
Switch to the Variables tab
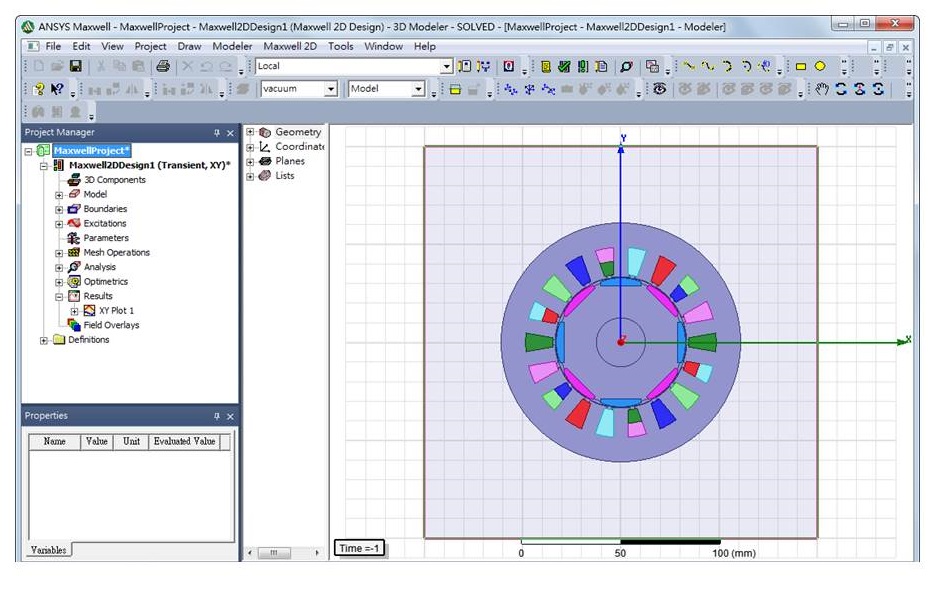tap(49, 550)
